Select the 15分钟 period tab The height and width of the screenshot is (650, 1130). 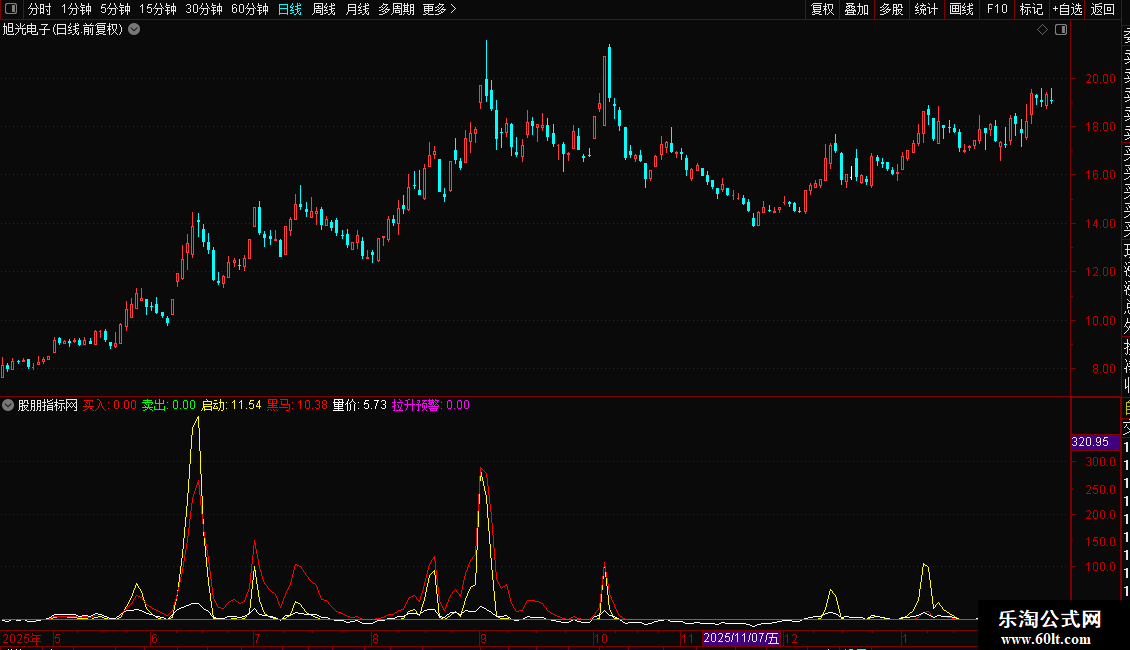pos(158,9)
